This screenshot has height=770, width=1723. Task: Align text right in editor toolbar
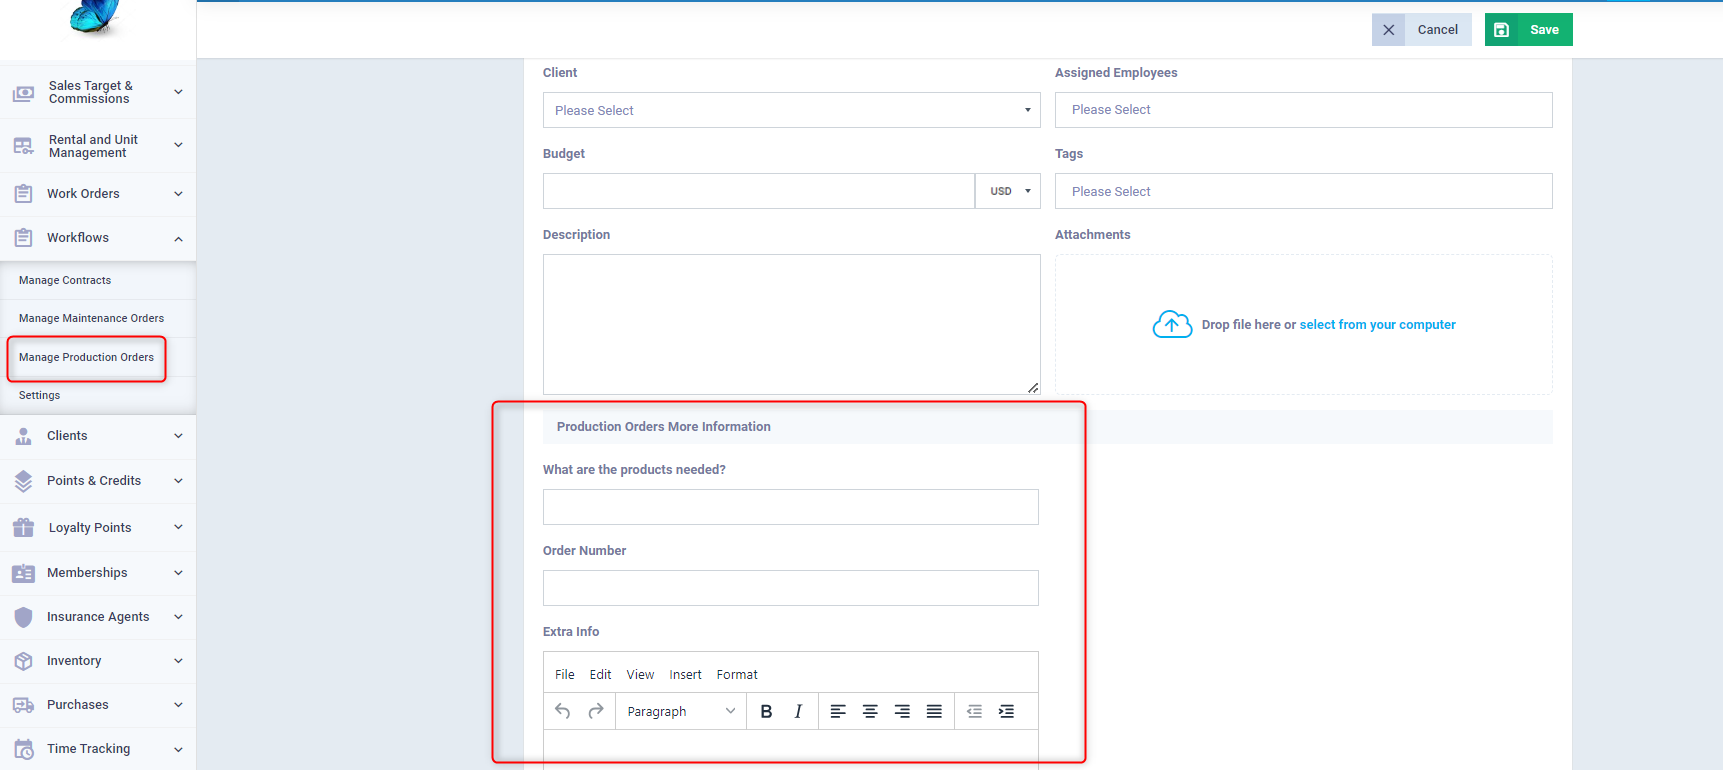click(902, 711)
